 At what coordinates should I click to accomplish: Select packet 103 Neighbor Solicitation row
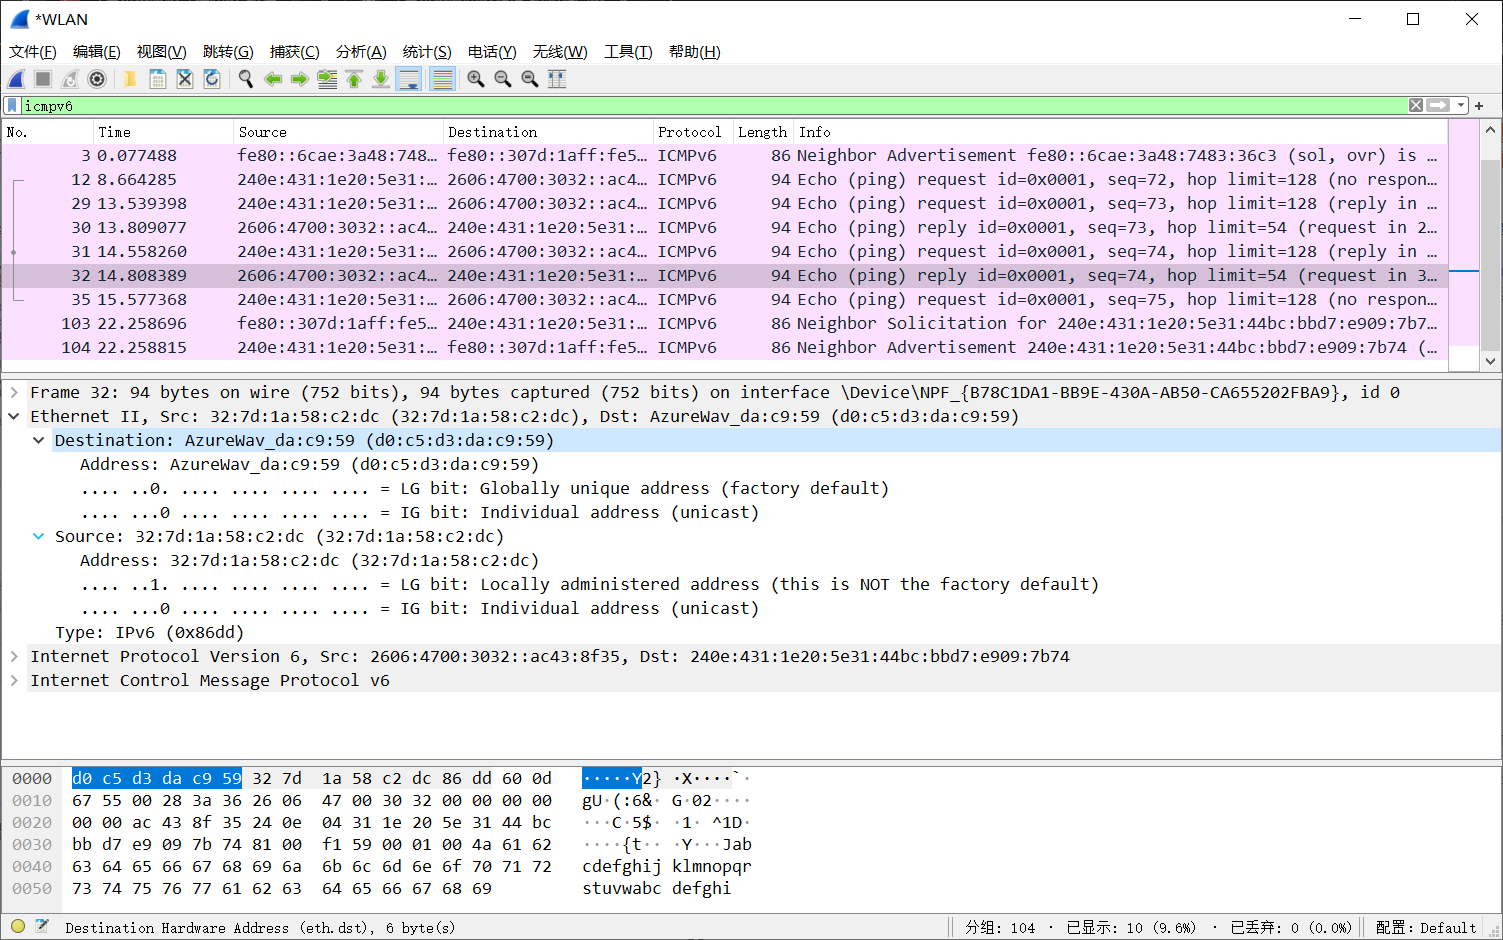click(x=724, y=324)
